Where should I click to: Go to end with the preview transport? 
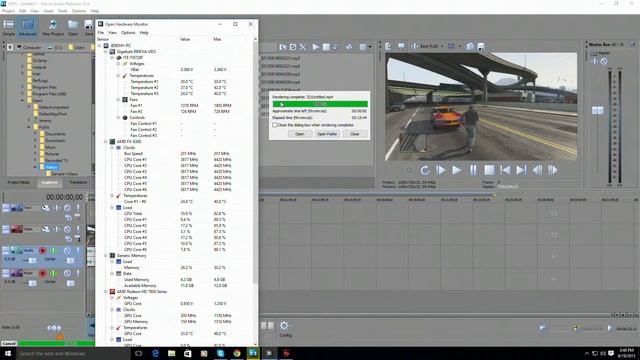pos(521,170)
